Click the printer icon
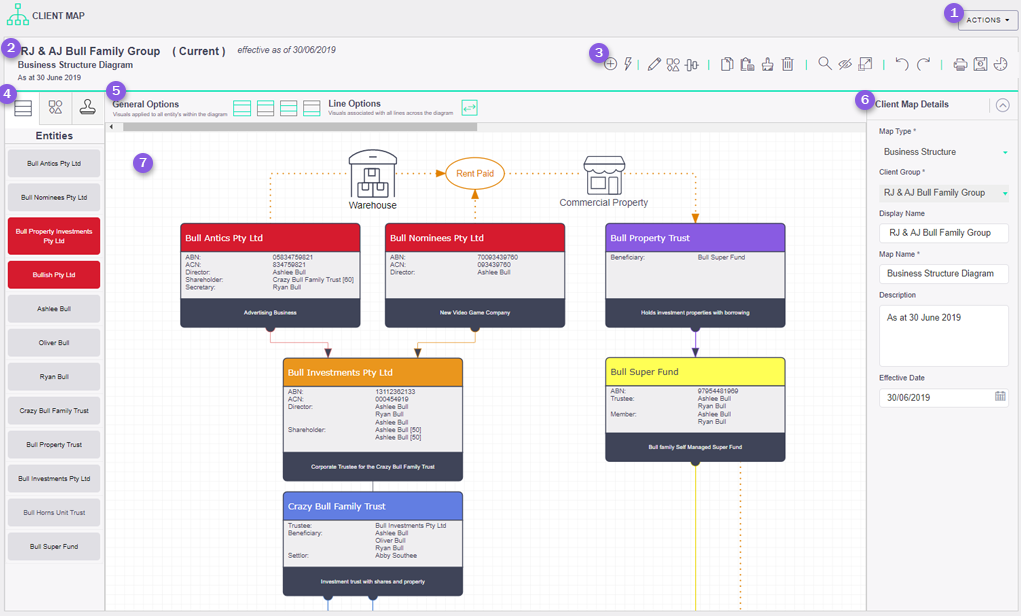Viewport: 1021px width, 616px height. [x=960, y=64]
